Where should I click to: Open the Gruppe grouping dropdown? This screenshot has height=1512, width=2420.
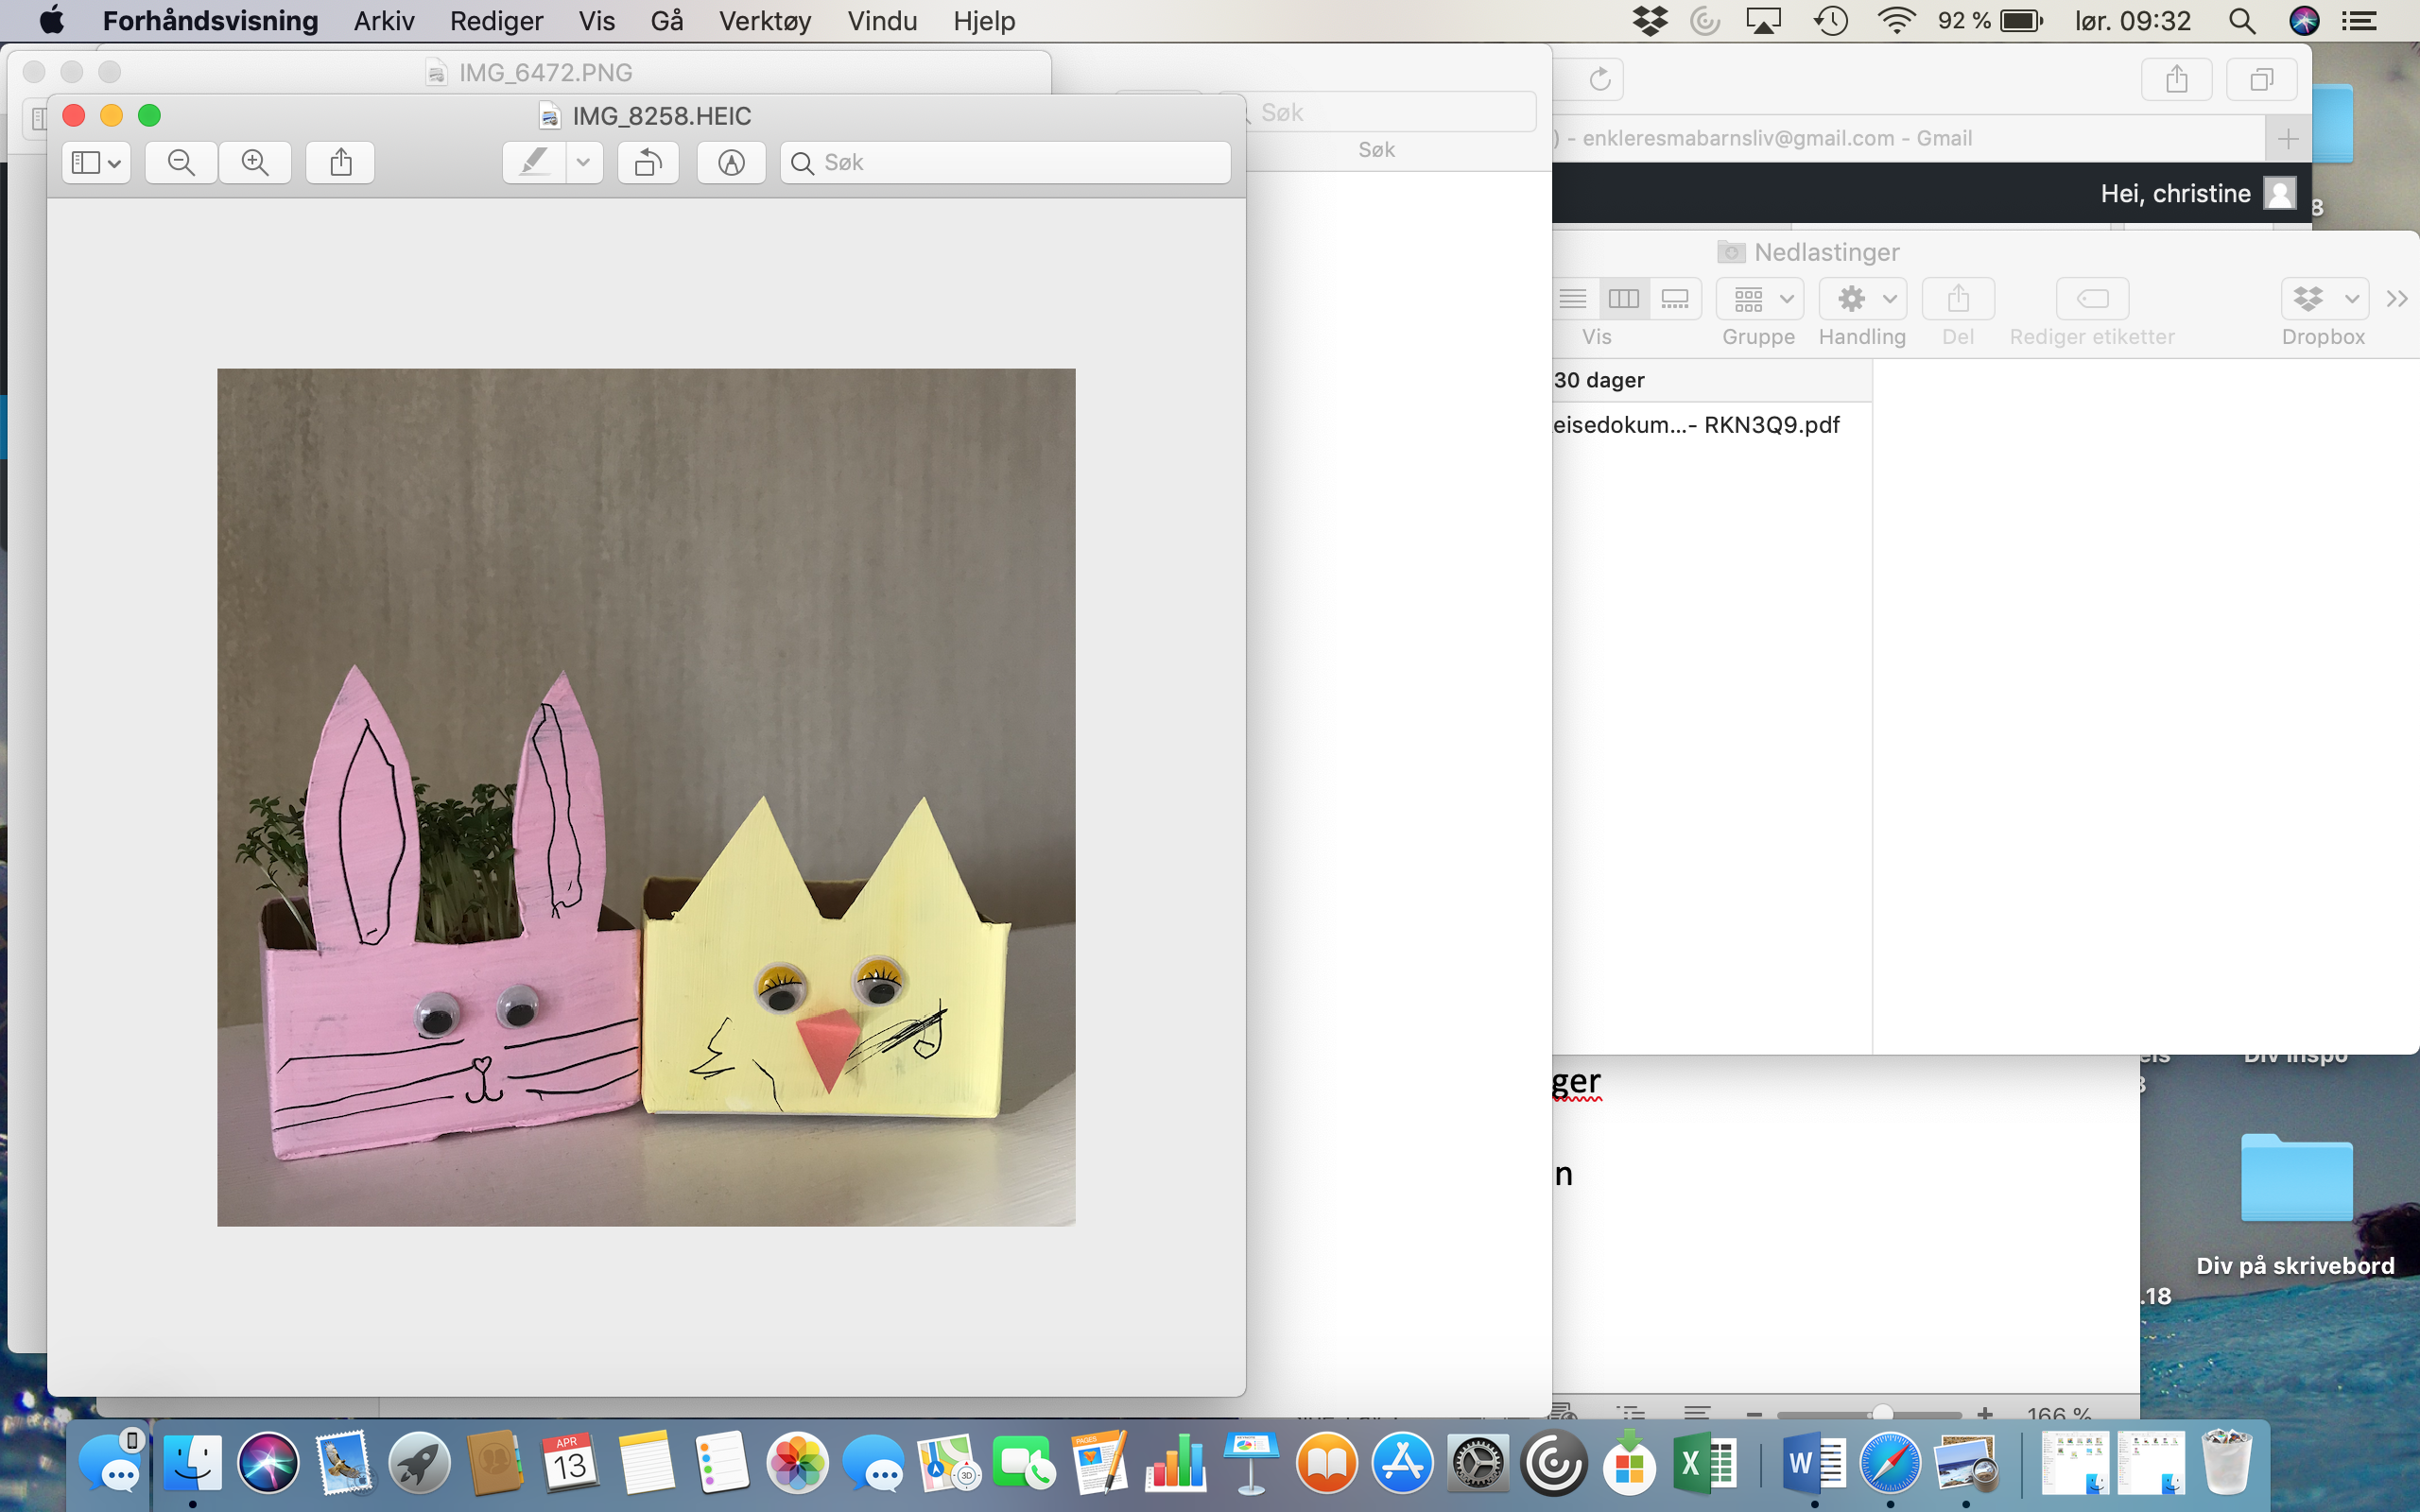[x=1760, y=298]
